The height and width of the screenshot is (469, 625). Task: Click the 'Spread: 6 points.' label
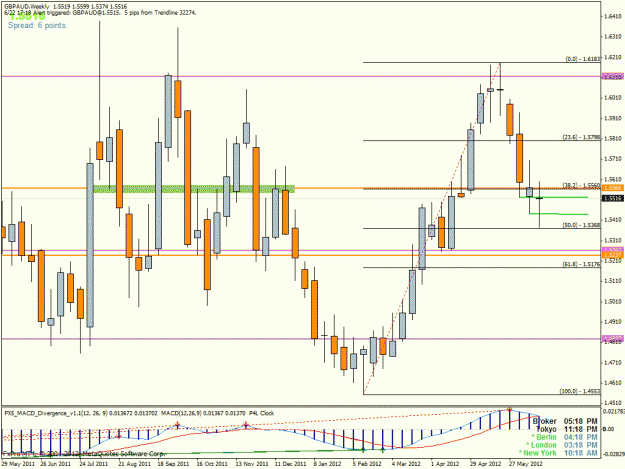pyautogui.click(x=38, y=26)
